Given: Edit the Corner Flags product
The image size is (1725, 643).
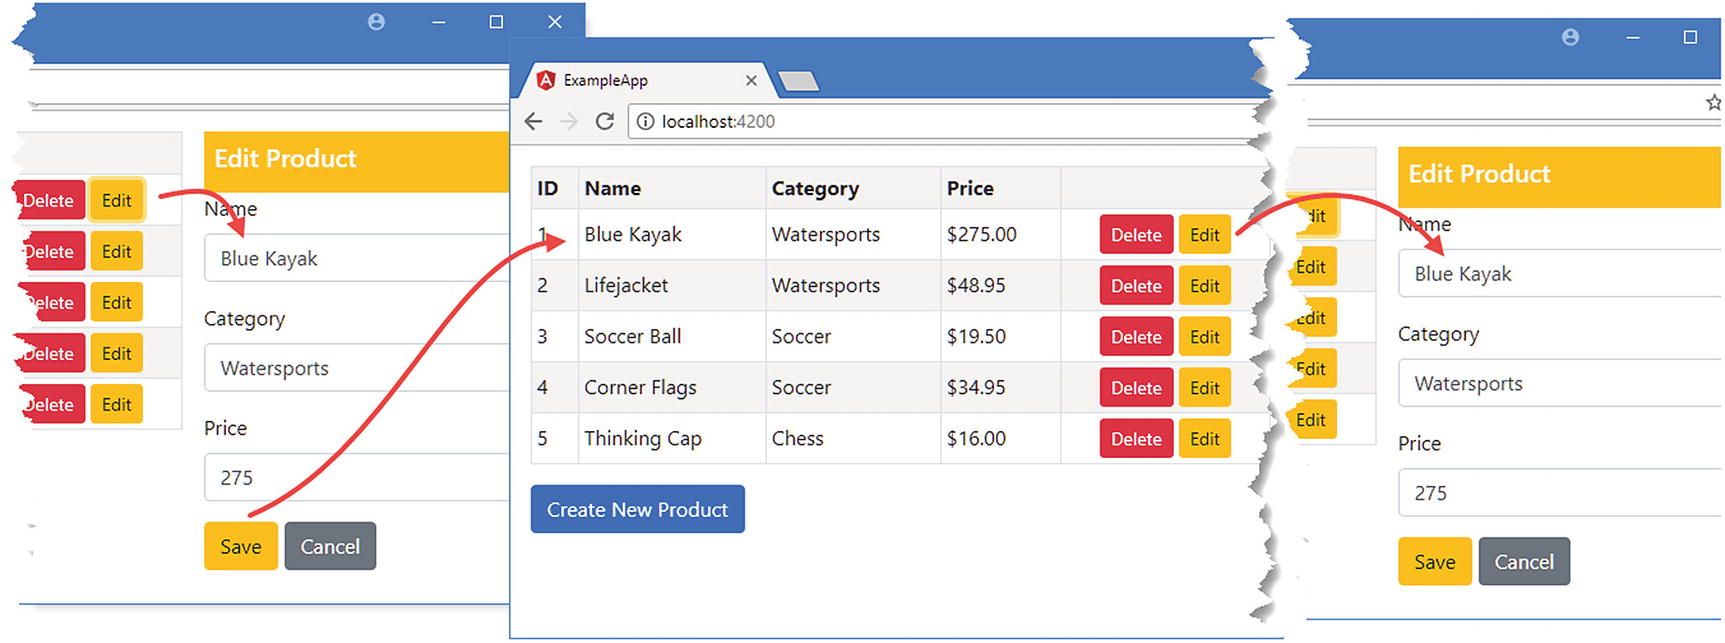Looking at the screenshot, I should coord(1204,388).
